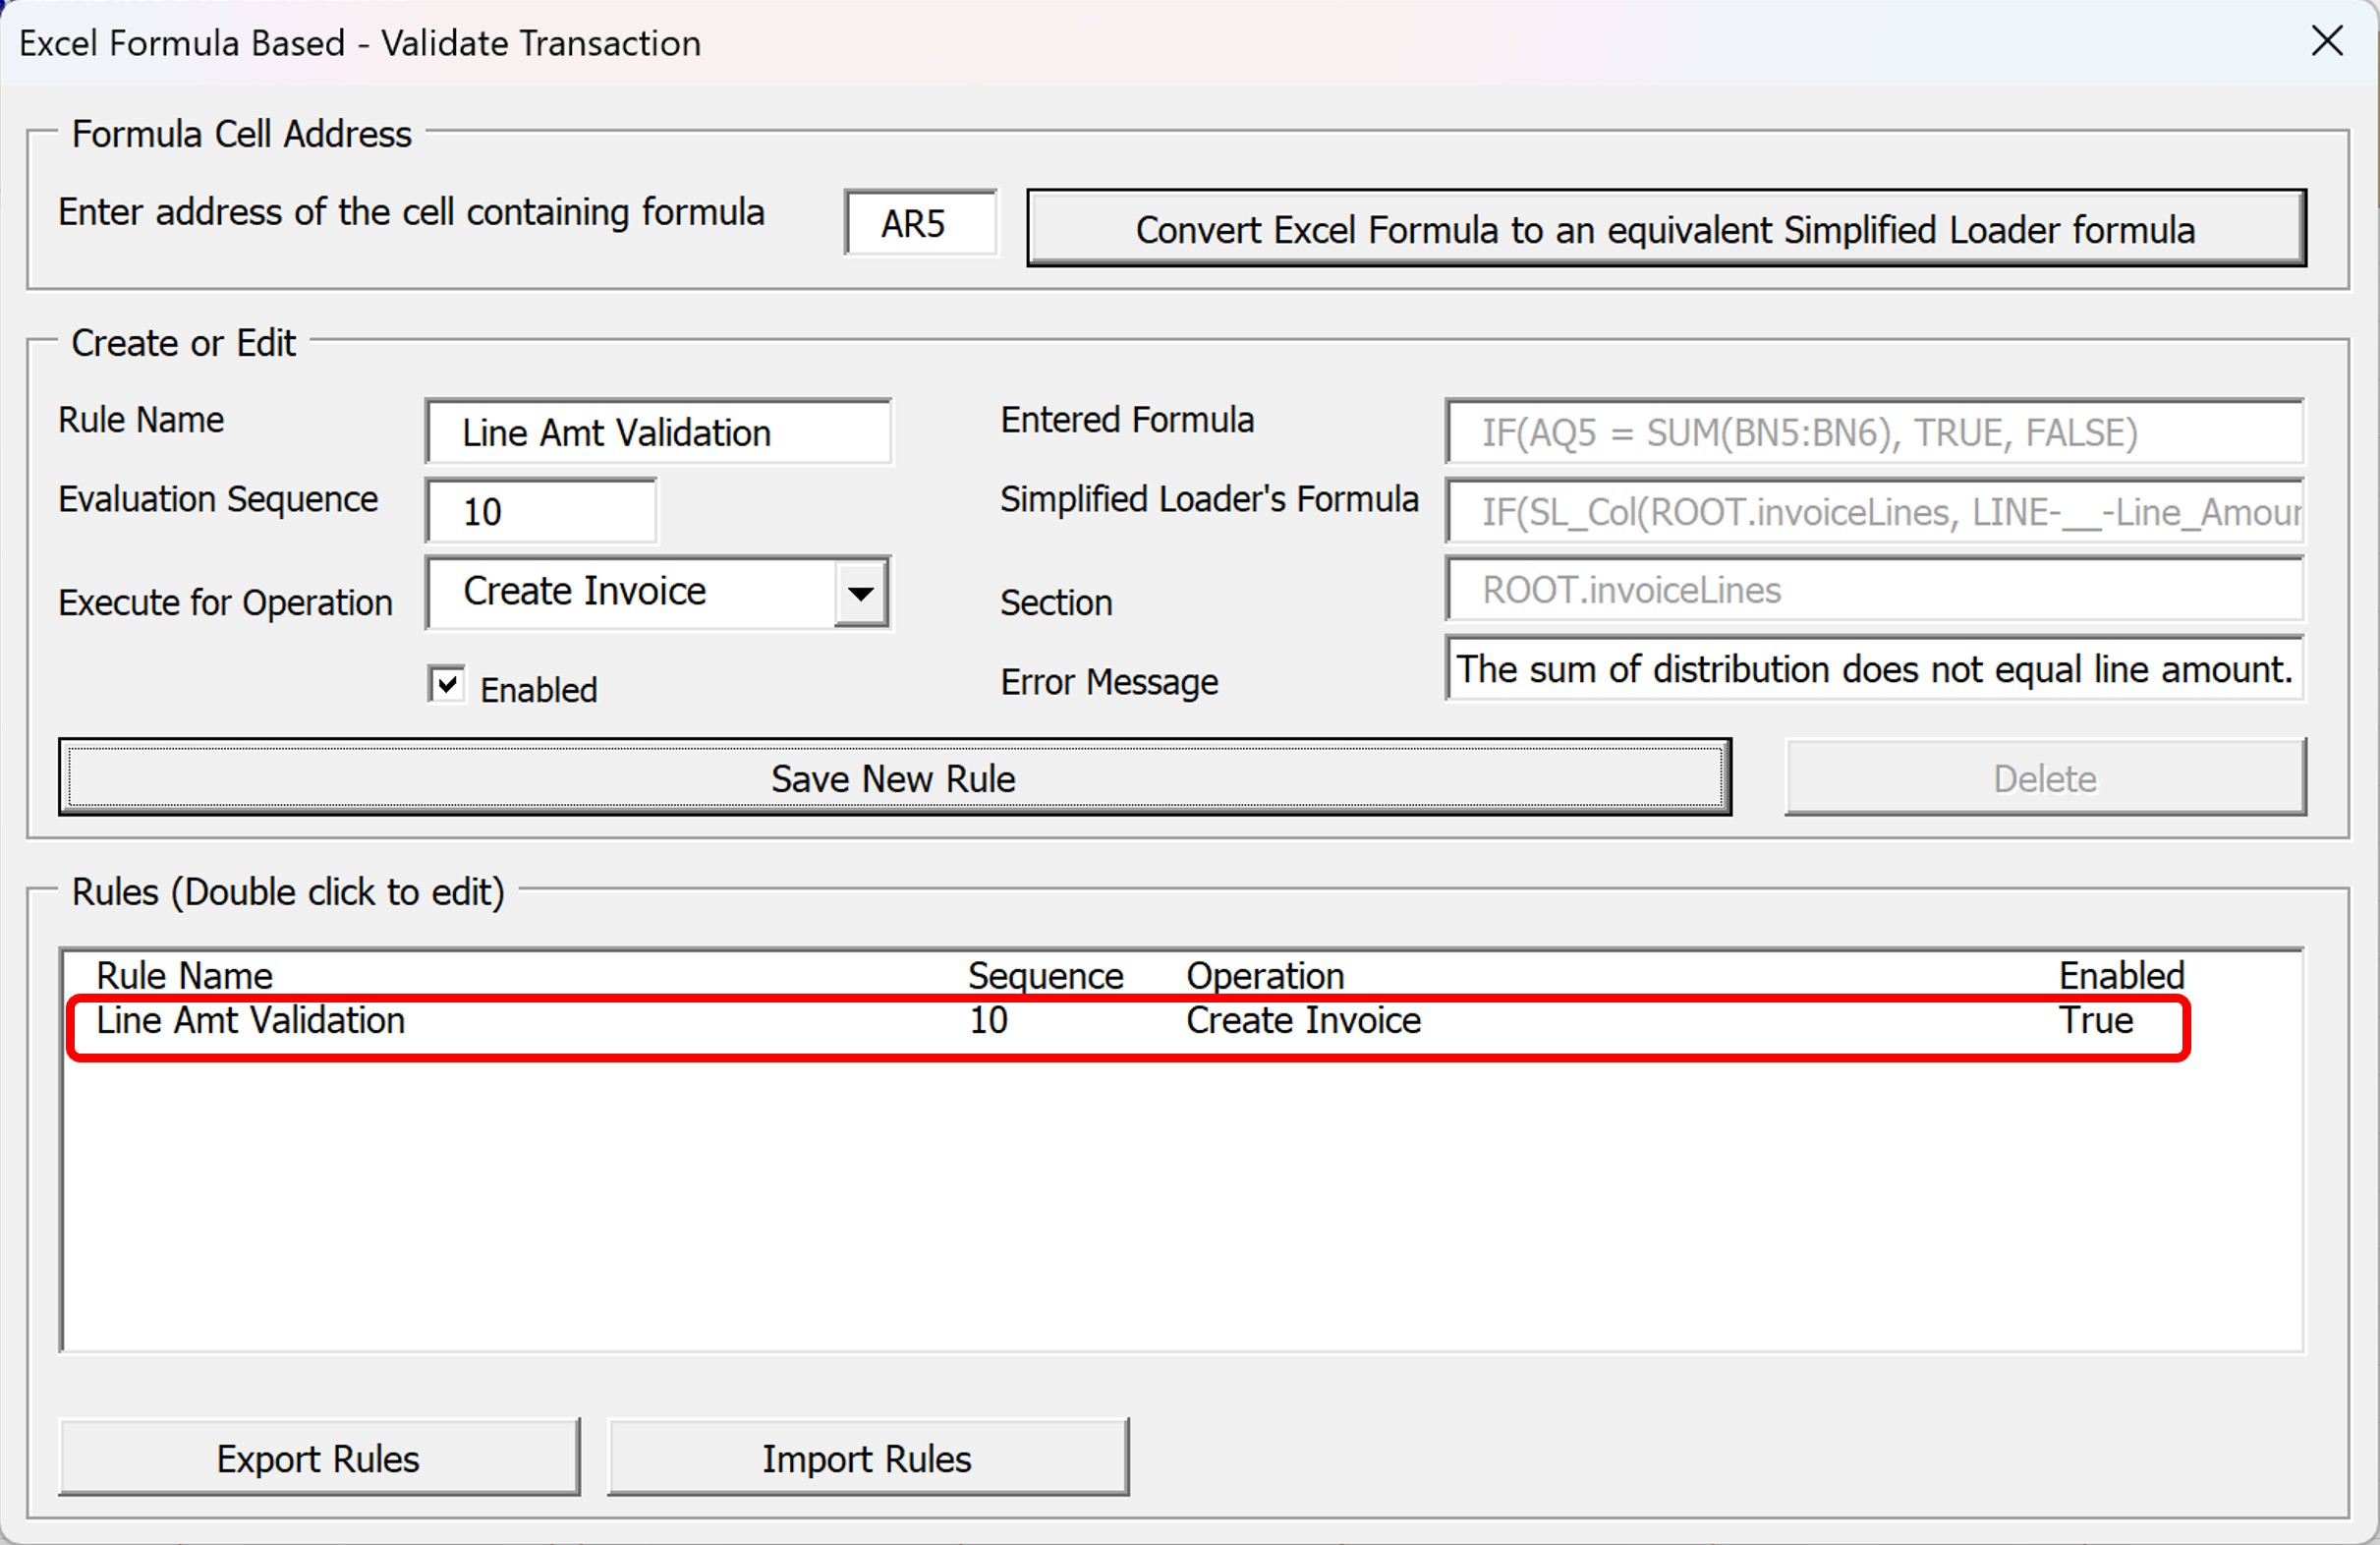Viewport: 2380px width, 1545px height.
Task: Click the Import Rules button
Action: click(x=867, y=1457)
